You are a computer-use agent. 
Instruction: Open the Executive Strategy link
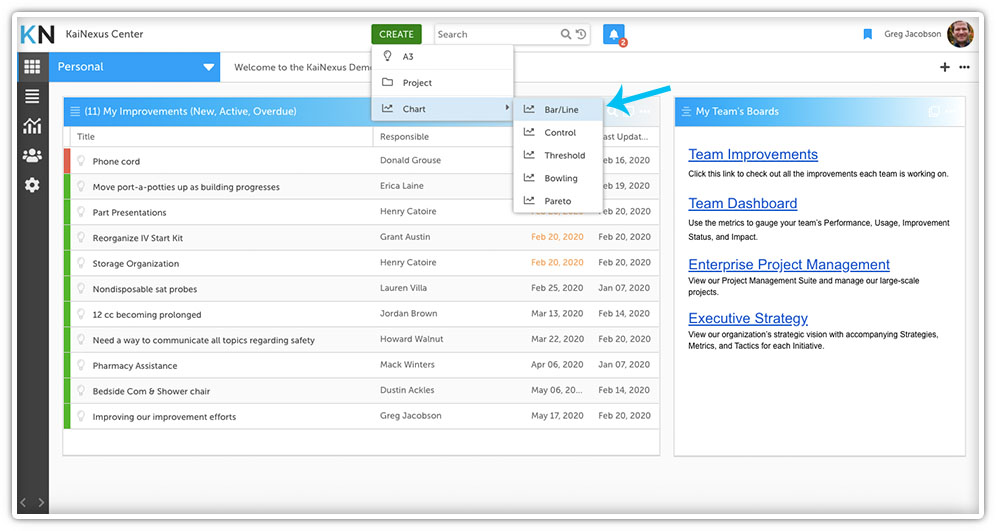click(x=748, y=318)
